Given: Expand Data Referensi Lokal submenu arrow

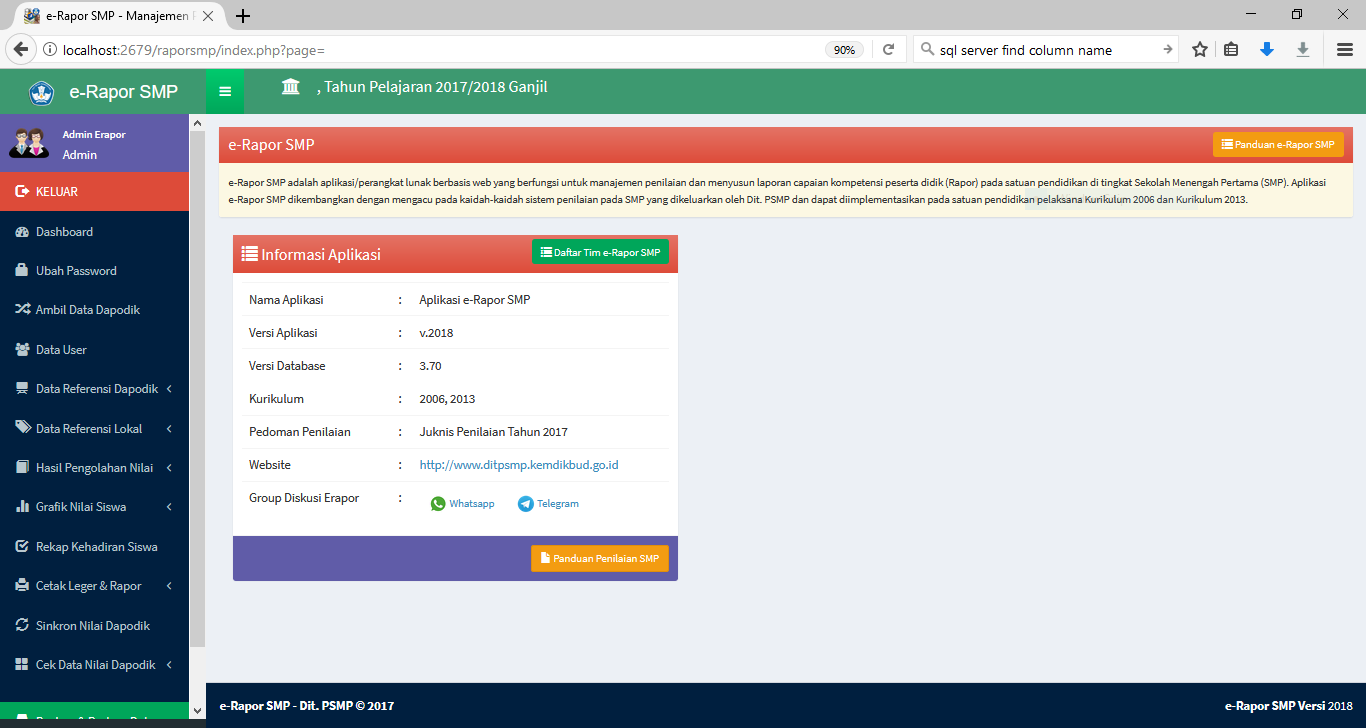Looking at the screenshot, I should click(169, 429).
